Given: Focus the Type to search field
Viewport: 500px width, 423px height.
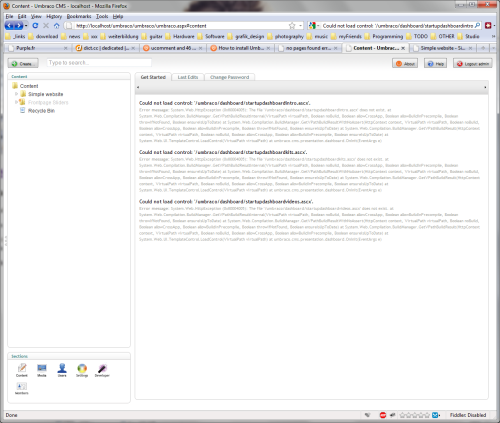Looking at the screenshot, I should coord(99,63).
